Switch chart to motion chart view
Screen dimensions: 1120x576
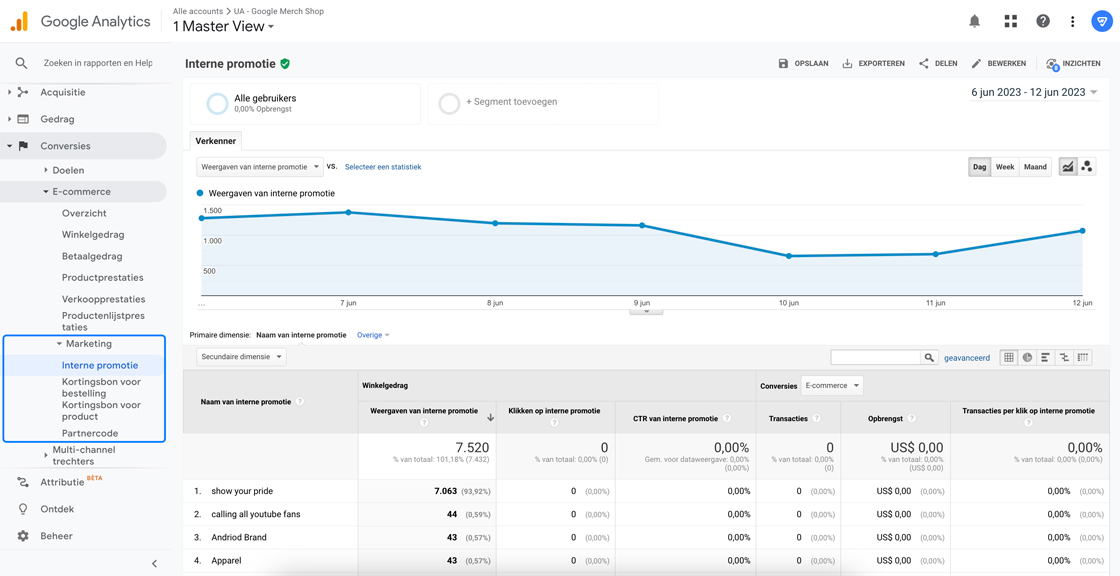[1086, 167]
